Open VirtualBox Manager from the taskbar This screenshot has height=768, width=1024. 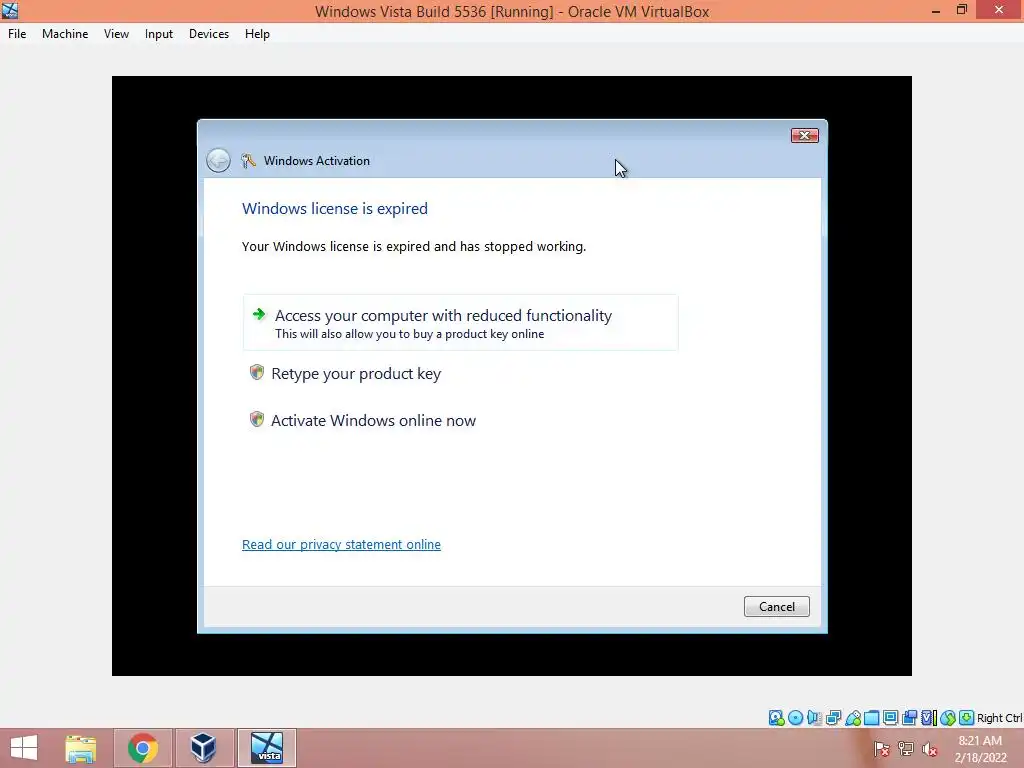coord(203,748)
